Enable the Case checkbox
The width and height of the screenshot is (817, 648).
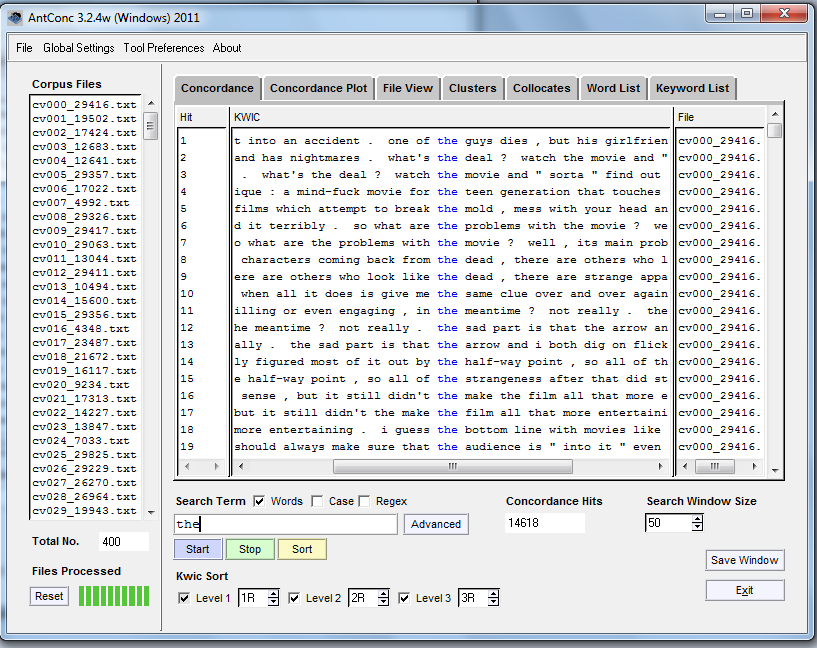point(317,501)
